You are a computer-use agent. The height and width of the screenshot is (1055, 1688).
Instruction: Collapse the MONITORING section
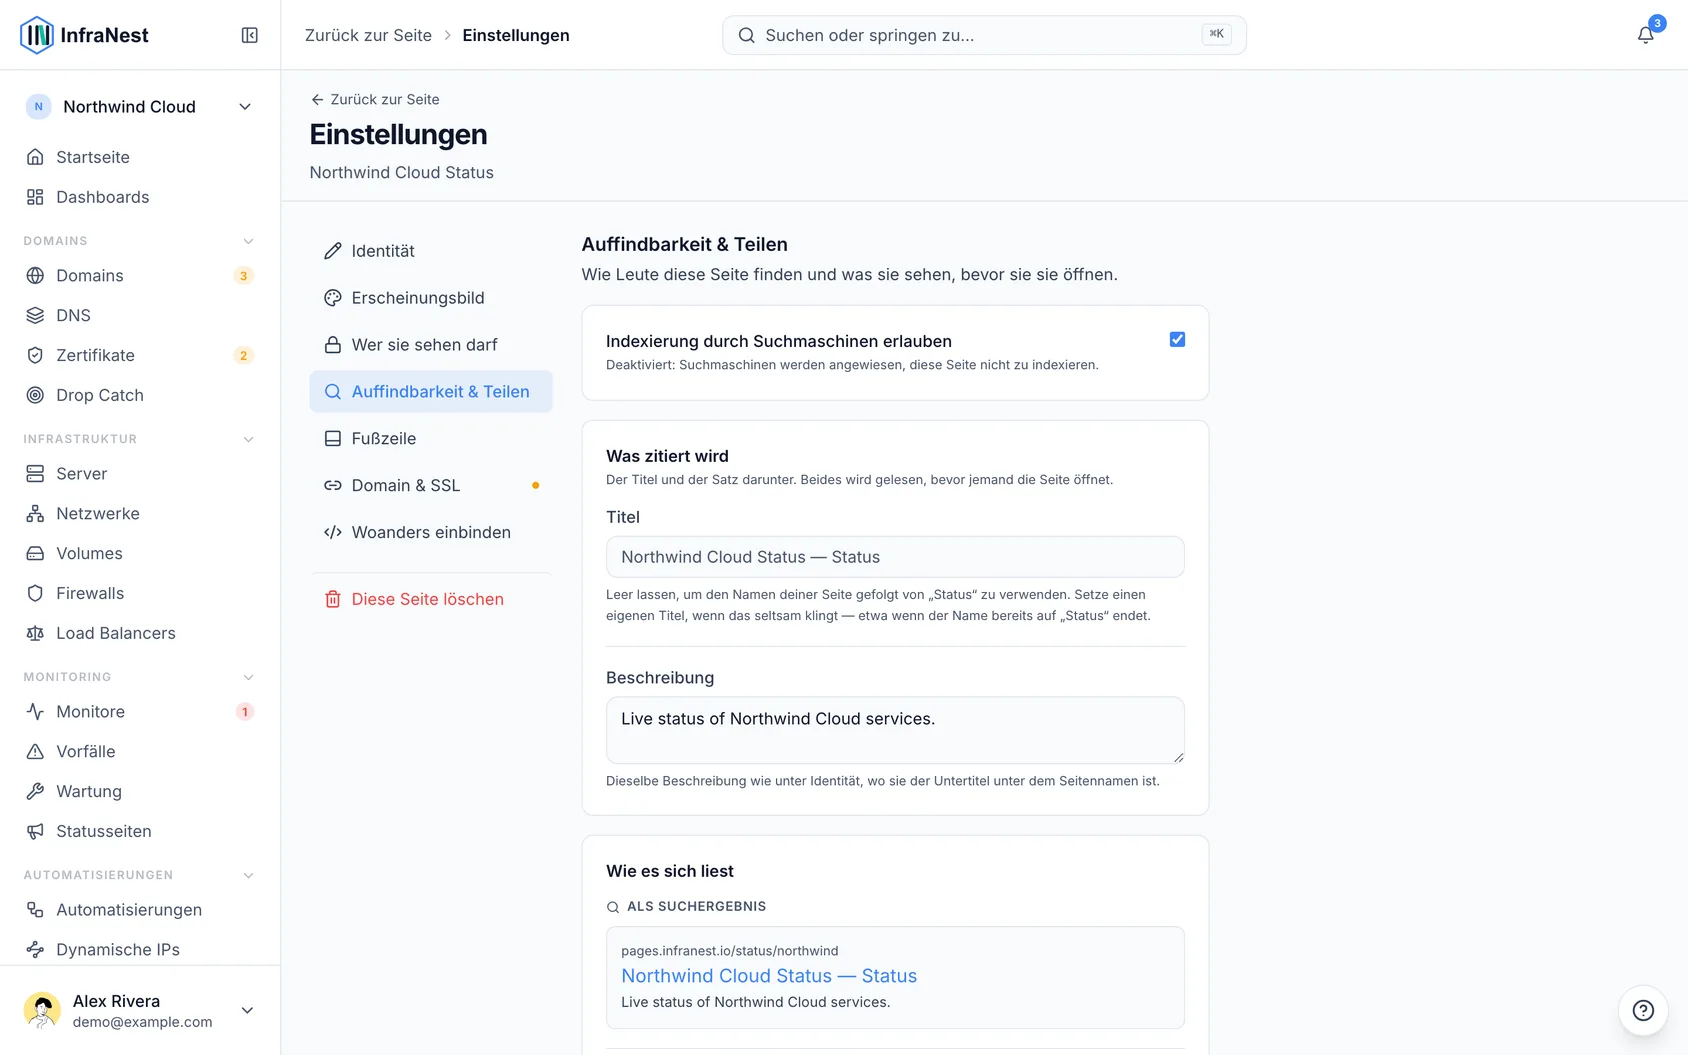[248, 677]
